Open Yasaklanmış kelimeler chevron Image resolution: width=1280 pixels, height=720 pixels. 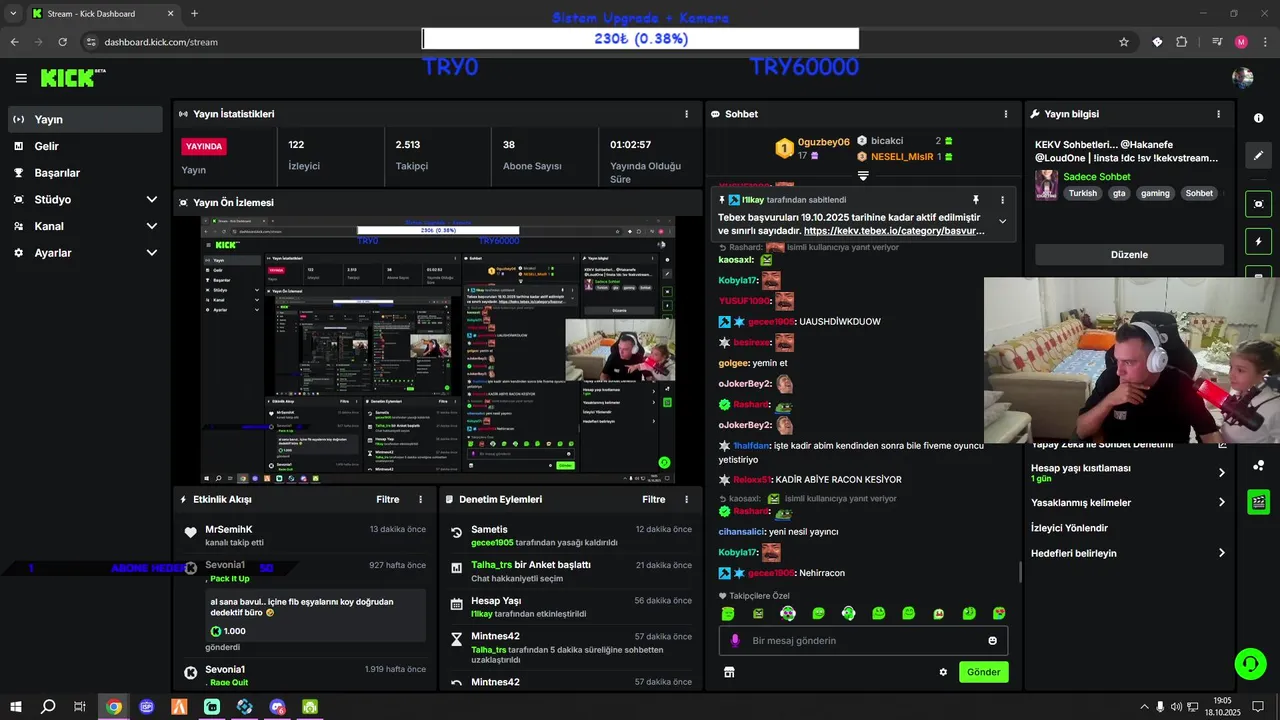coord(1221,502)
